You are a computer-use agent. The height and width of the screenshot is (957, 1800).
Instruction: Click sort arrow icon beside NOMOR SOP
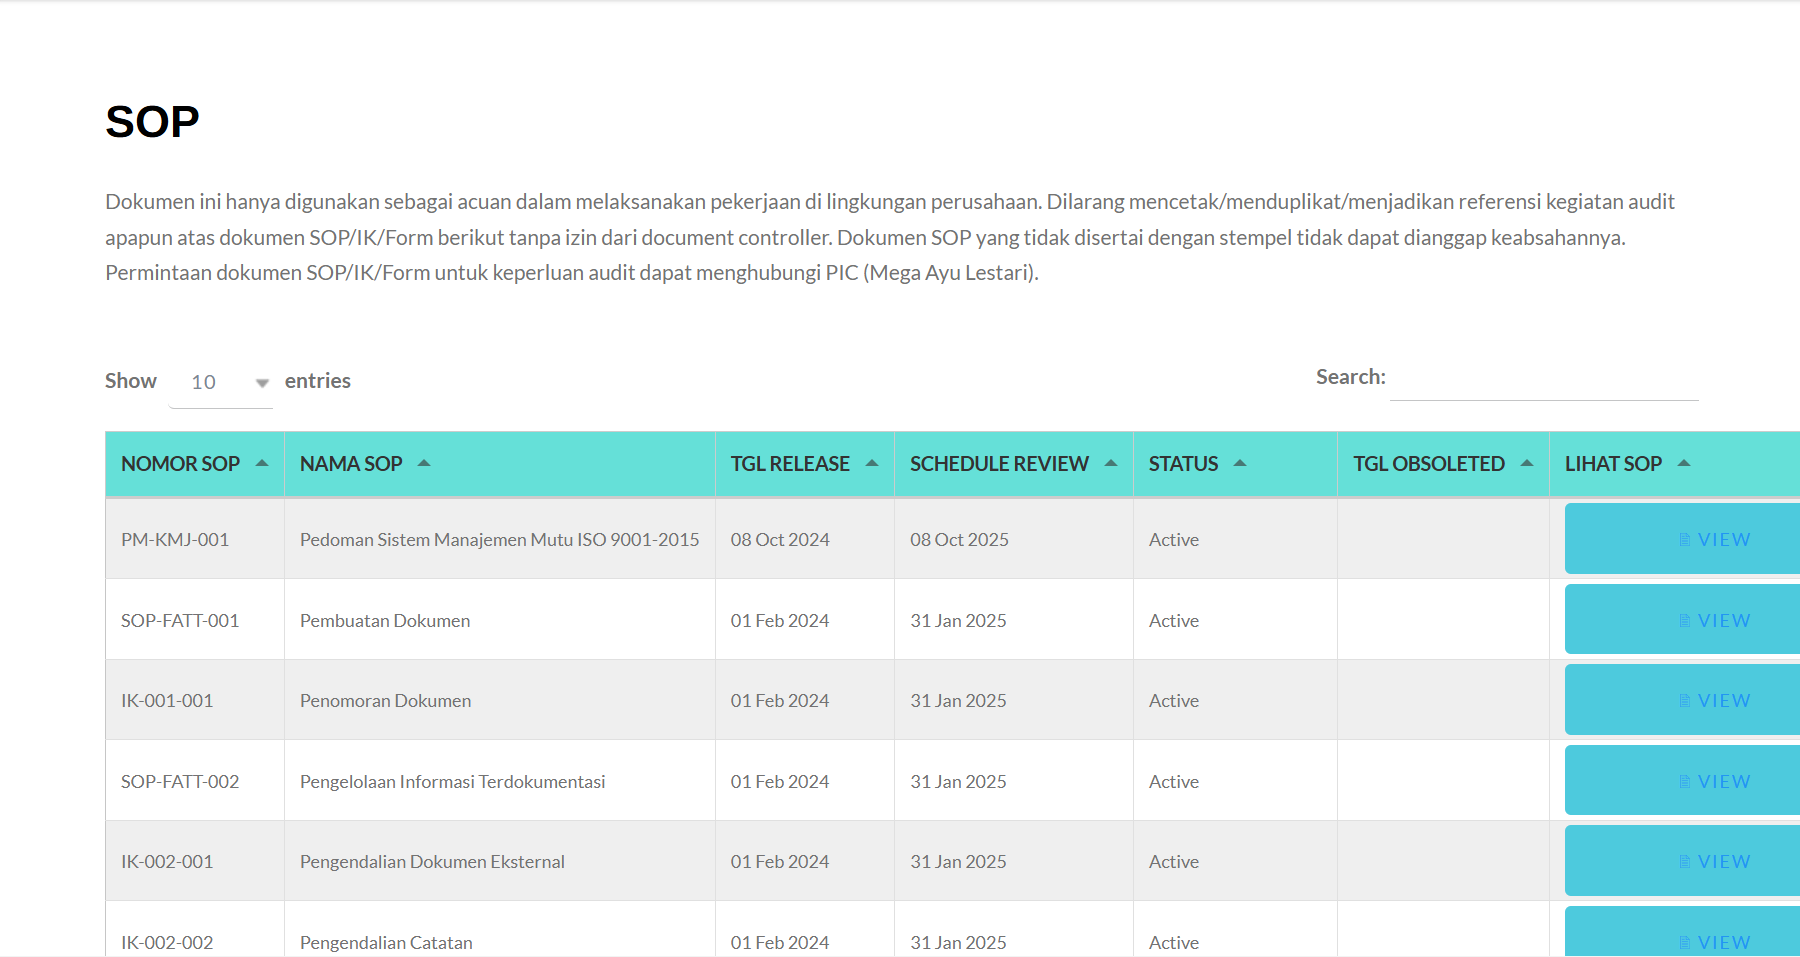[x=262, y=463]
